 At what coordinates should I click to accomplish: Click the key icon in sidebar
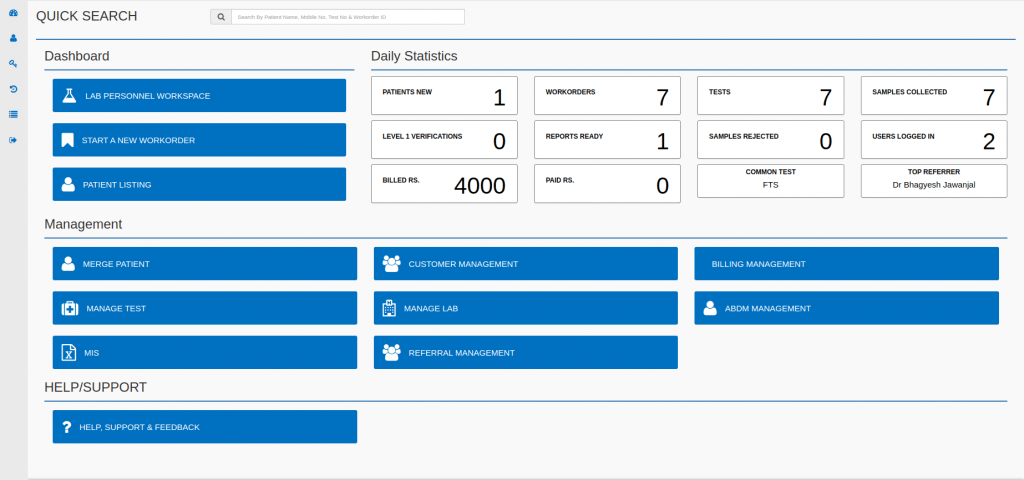point(13,63)
